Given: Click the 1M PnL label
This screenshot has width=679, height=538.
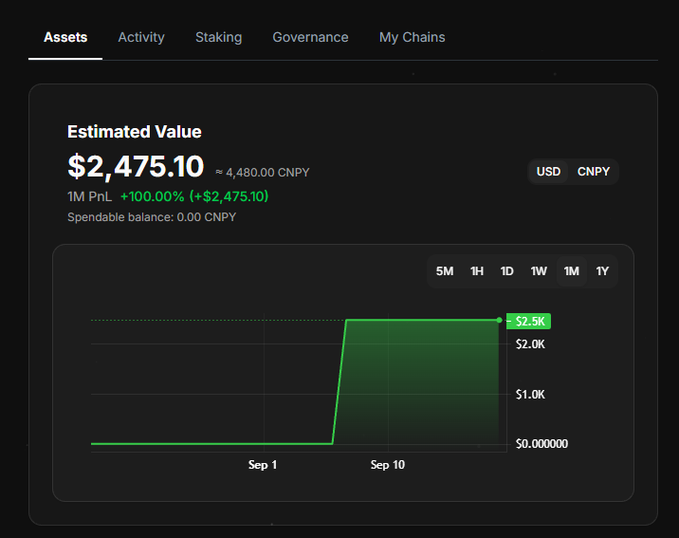Looking at the screenshot, I should point(90,197).
